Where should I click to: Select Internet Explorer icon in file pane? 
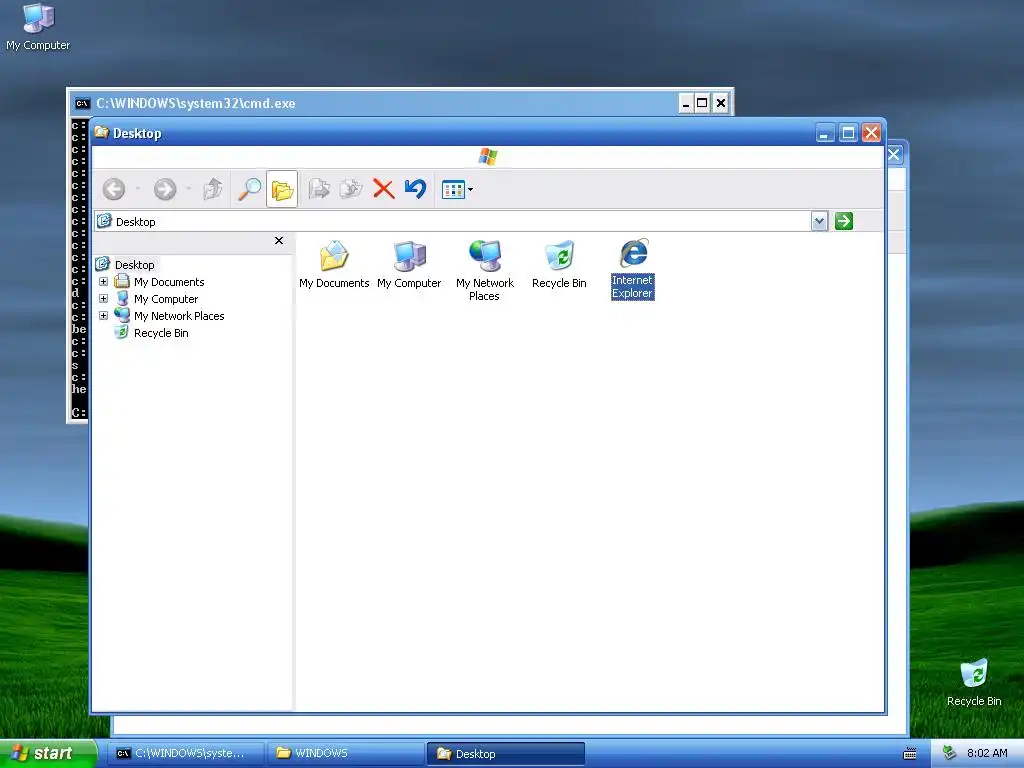point(632,269)
